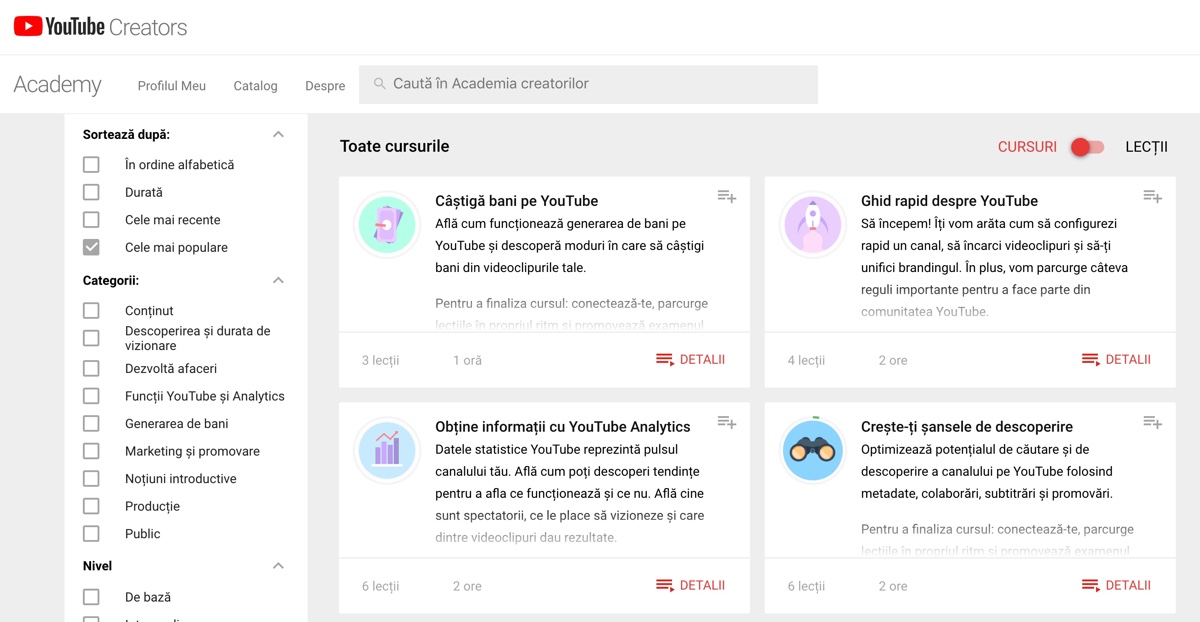Screen dimensions: 1200x622
Task: Collapse the Nivel section
Action: click(x=279, y=565)
